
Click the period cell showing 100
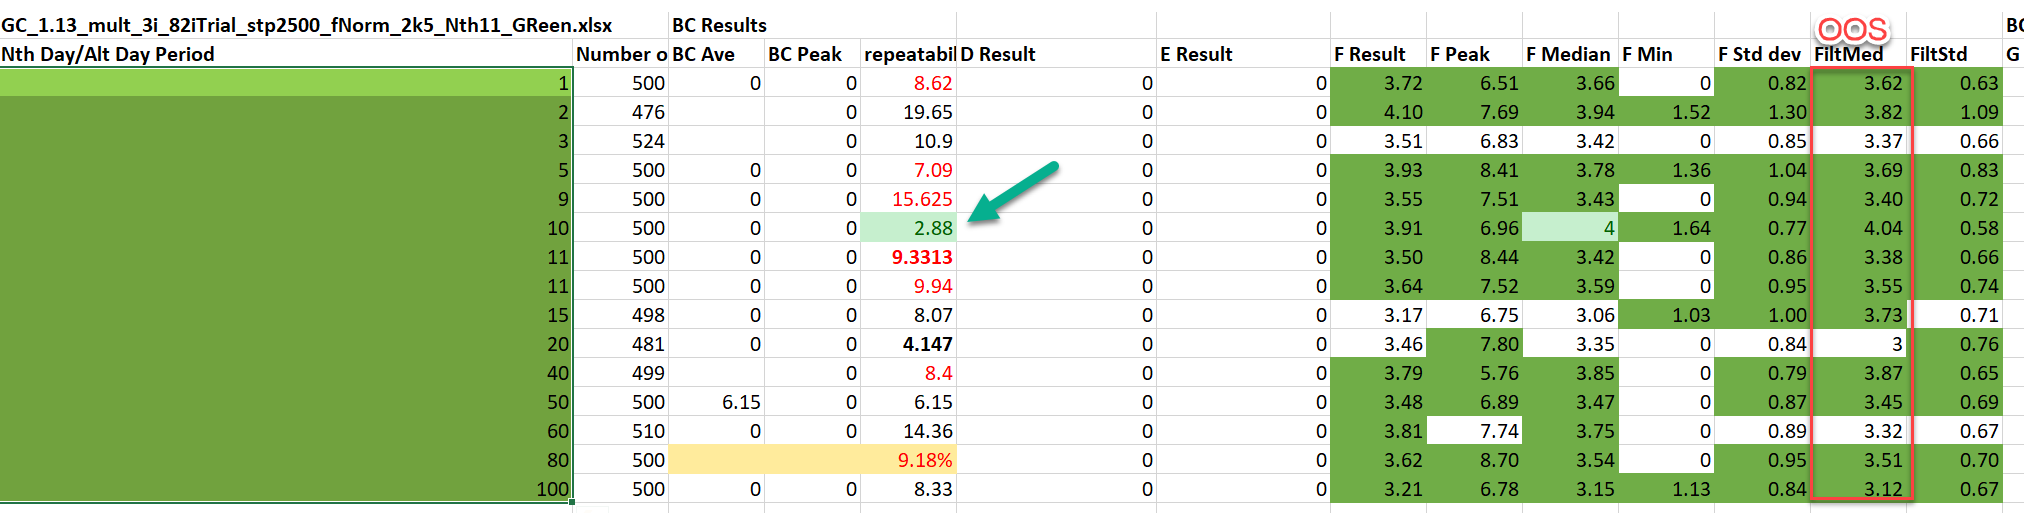pos(286,489)
